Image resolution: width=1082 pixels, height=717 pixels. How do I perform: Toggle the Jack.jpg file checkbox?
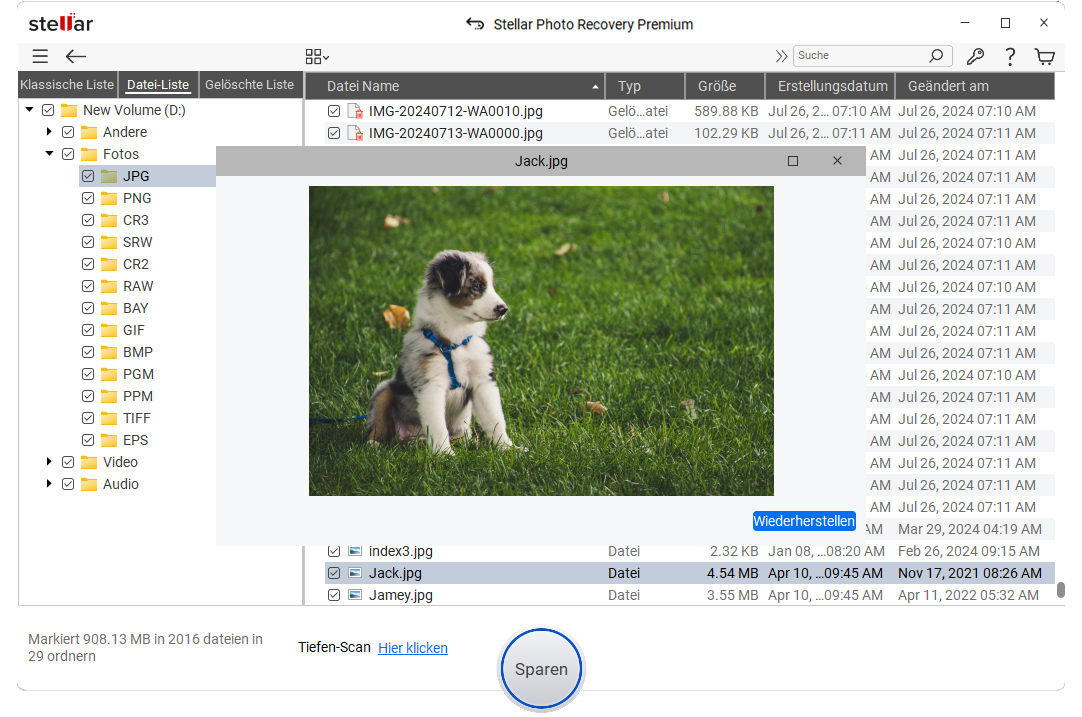point(334,573)
